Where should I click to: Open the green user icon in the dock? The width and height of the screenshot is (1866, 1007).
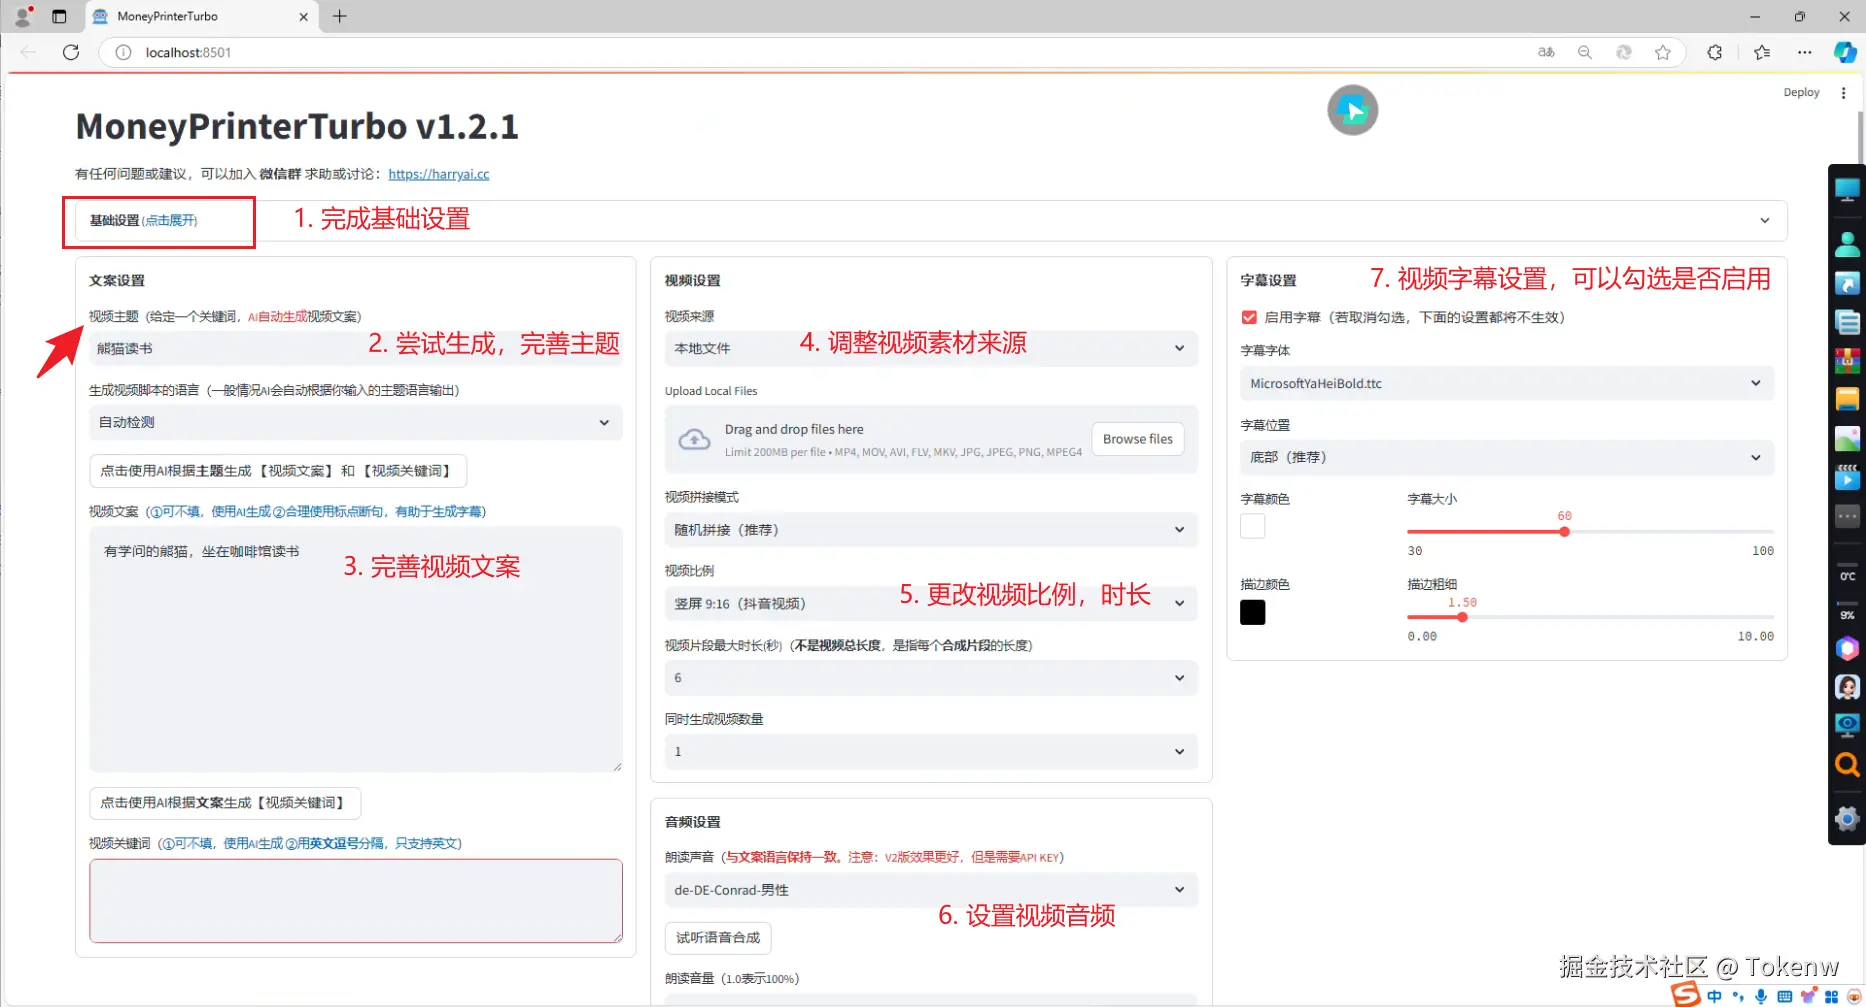pos(1847,244)
